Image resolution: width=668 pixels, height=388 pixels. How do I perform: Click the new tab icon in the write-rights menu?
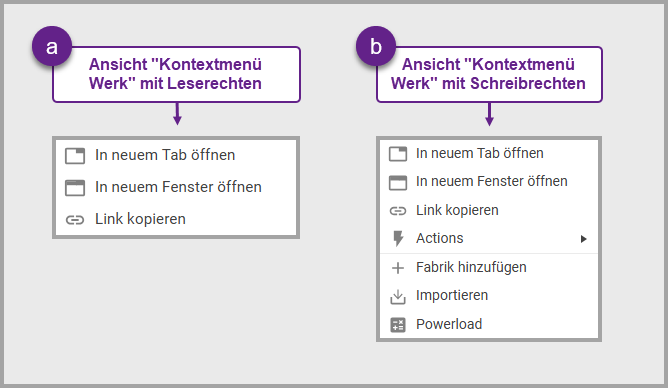coord(398,153)
